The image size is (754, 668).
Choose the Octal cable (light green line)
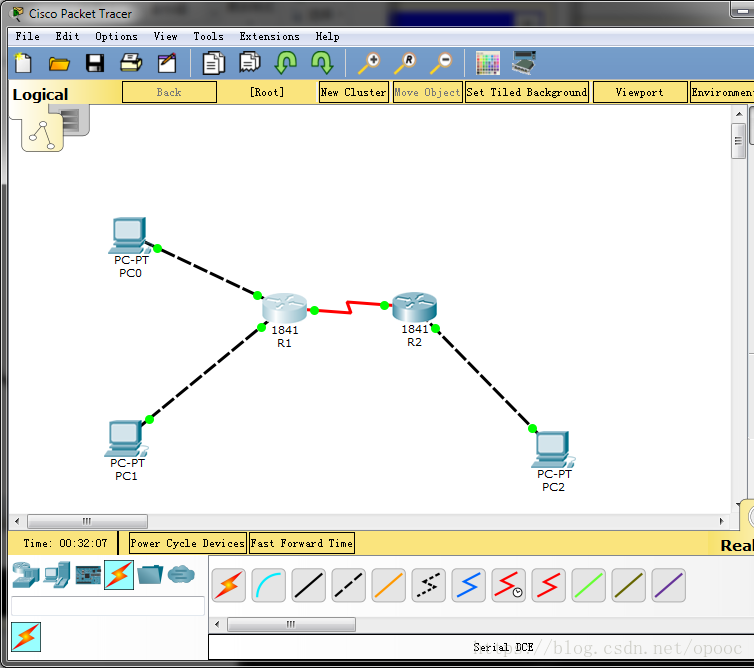click(x=589, y=585)
